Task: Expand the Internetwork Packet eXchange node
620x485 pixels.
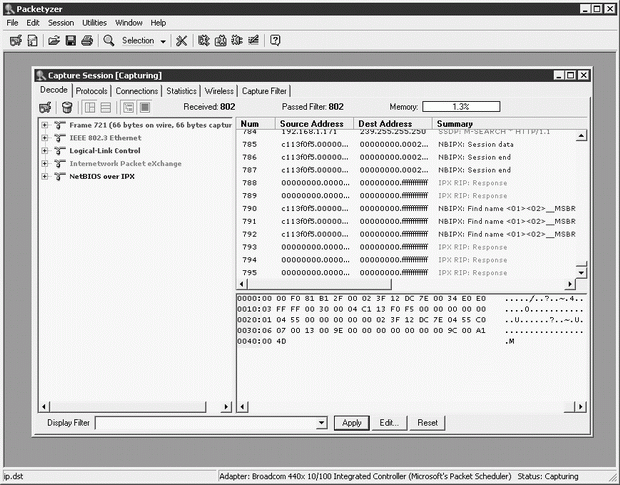Action: (x=45, y=164)
